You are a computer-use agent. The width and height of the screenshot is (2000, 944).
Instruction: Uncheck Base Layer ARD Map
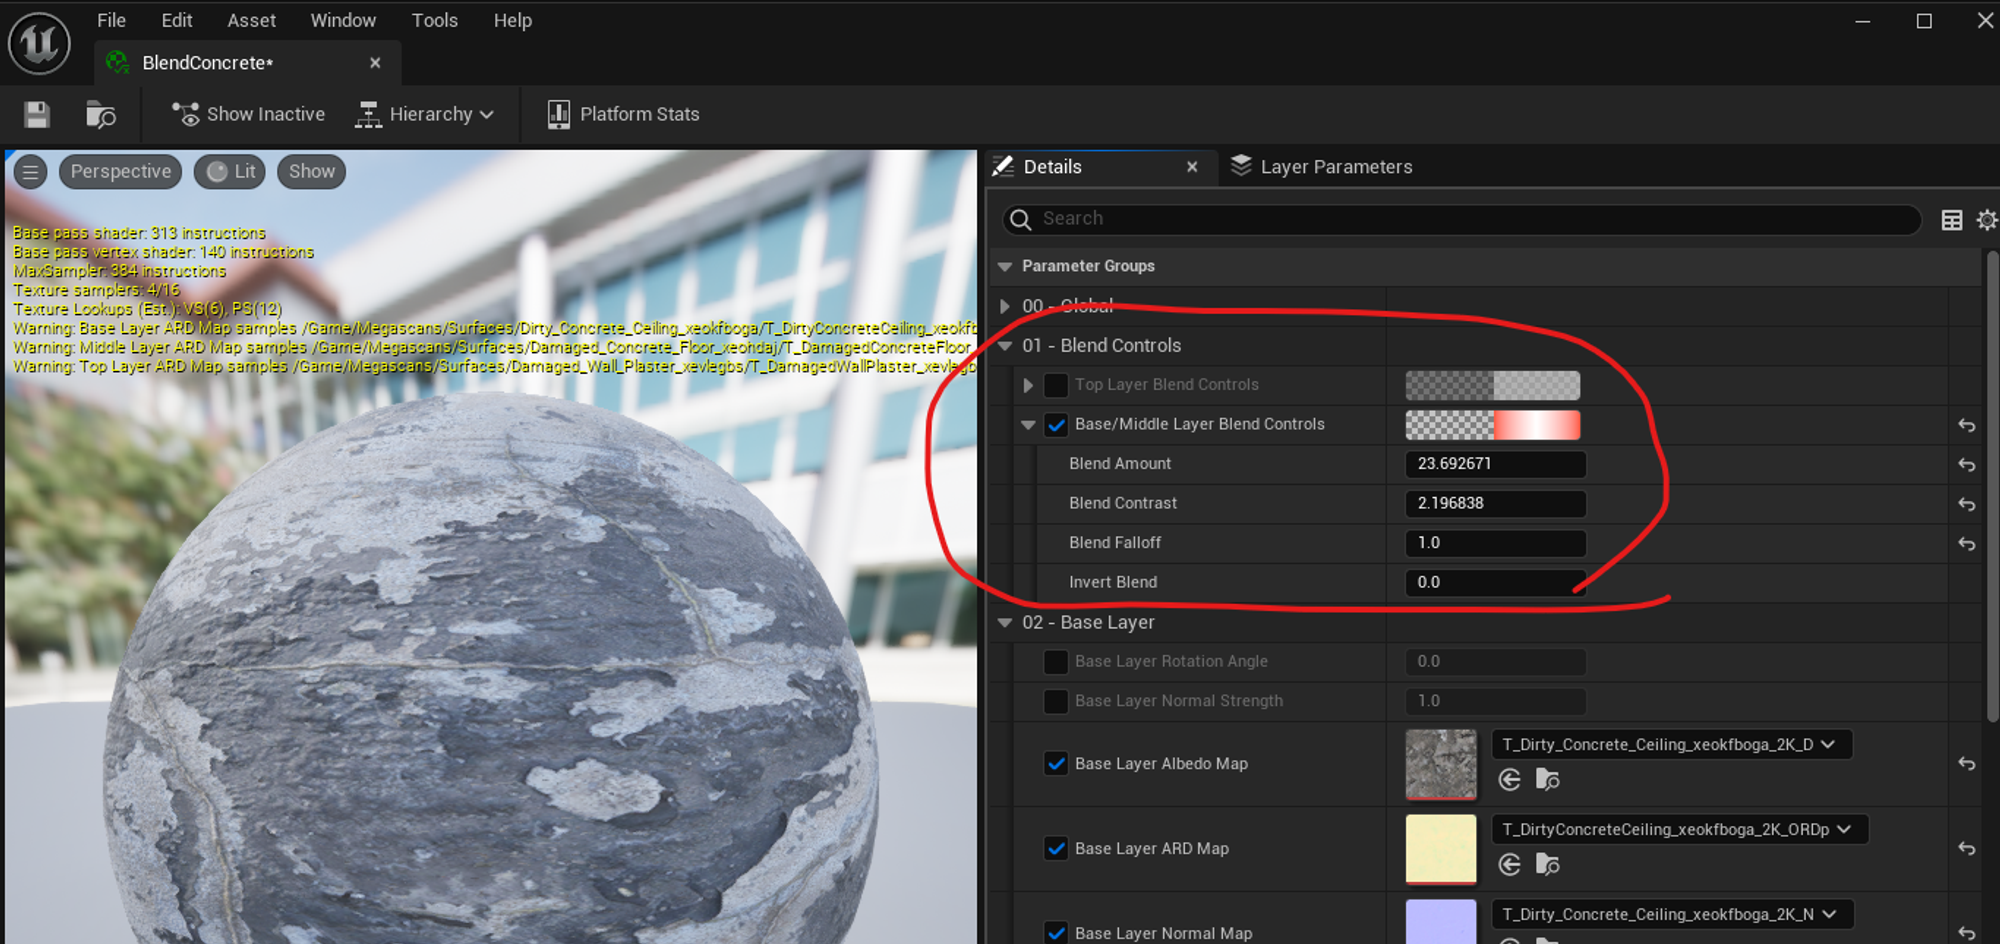click(x=1056, y=849)
